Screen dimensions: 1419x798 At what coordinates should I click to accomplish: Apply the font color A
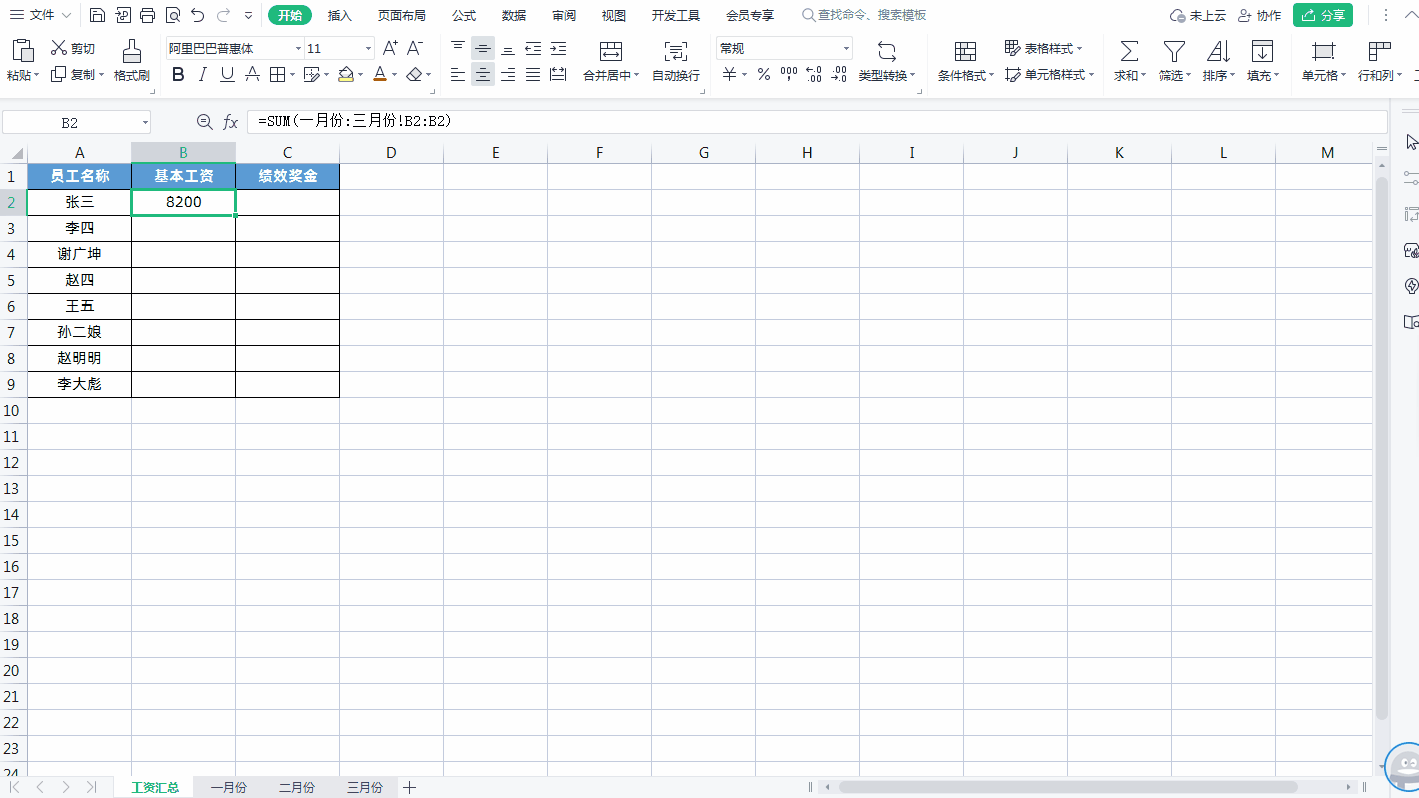380,74
